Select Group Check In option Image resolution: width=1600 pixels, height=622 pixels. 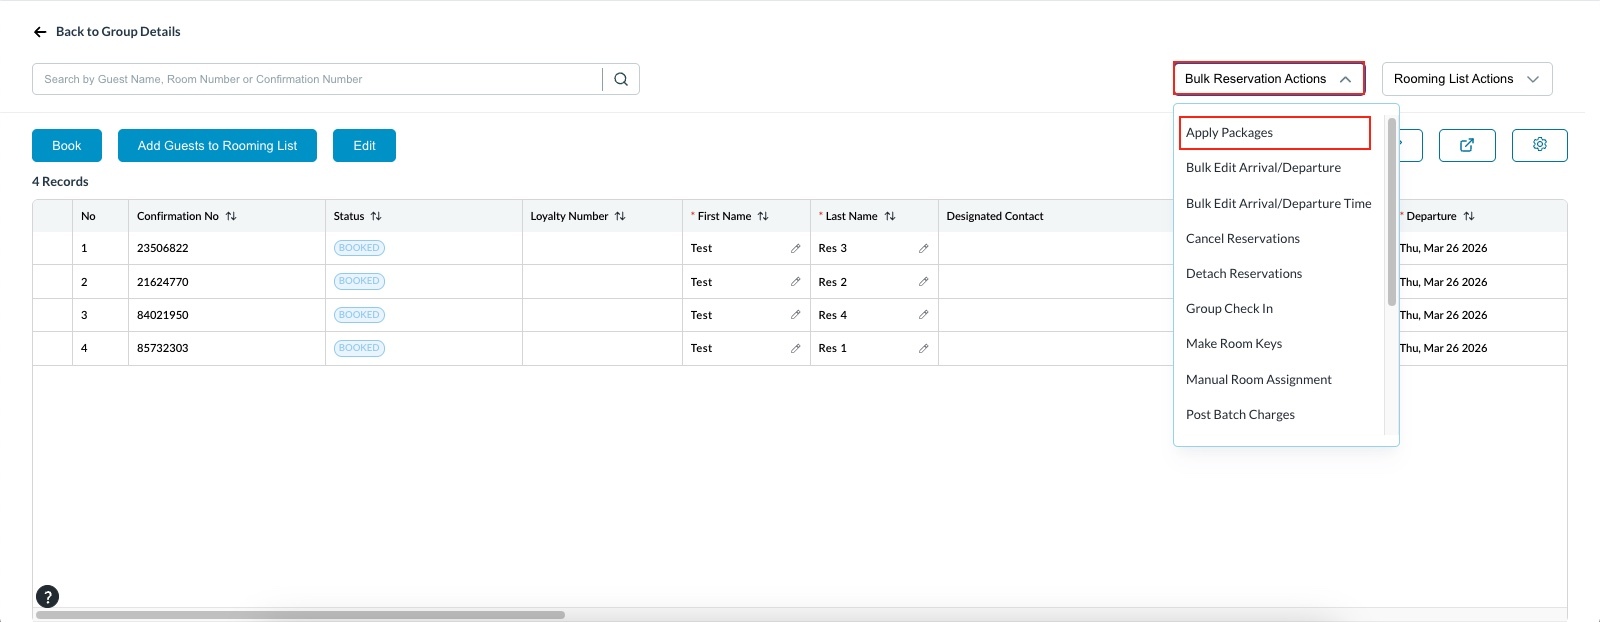tap(1229, 309)
